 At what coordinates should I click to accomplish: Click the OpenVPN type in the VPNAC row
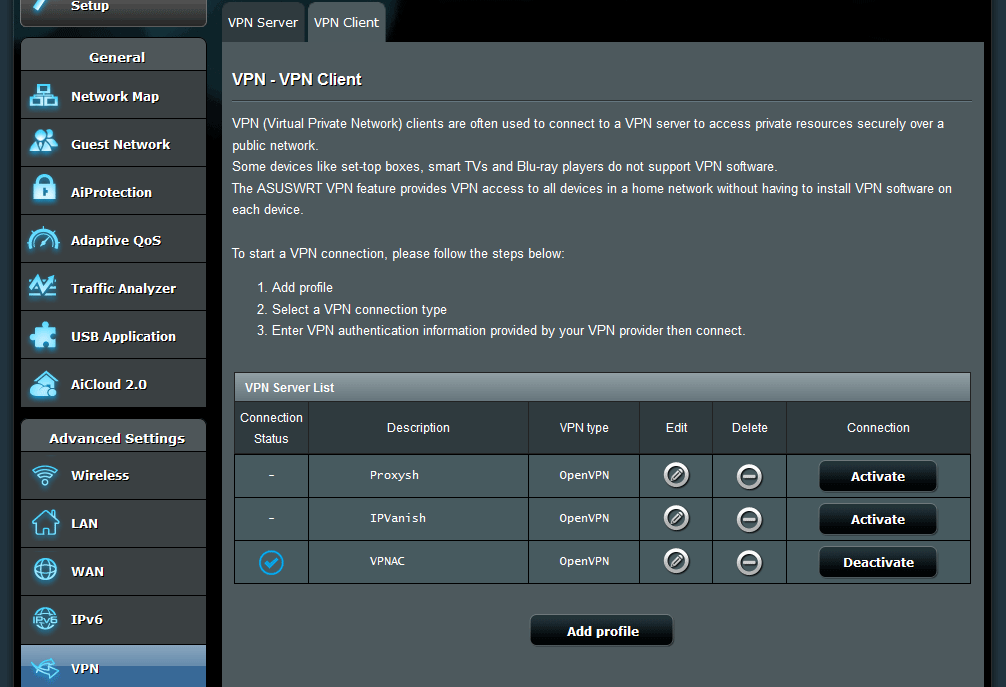pos(584,561)
